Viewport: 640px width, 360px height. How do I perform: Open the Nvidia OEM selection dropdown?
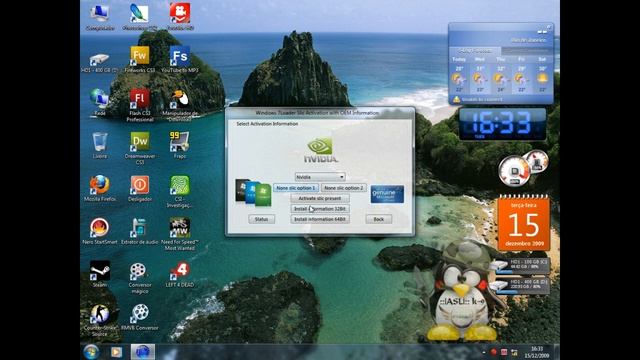320,177
